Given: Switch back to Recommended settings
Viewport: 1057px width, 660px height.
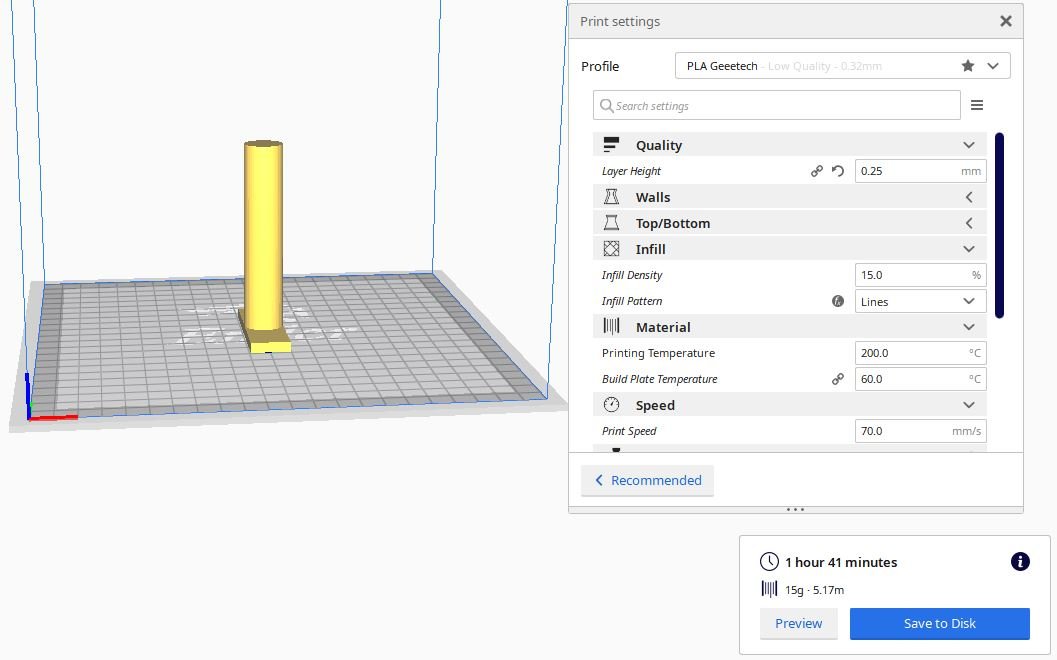Looking at the screenshot, I should [647, 480].
